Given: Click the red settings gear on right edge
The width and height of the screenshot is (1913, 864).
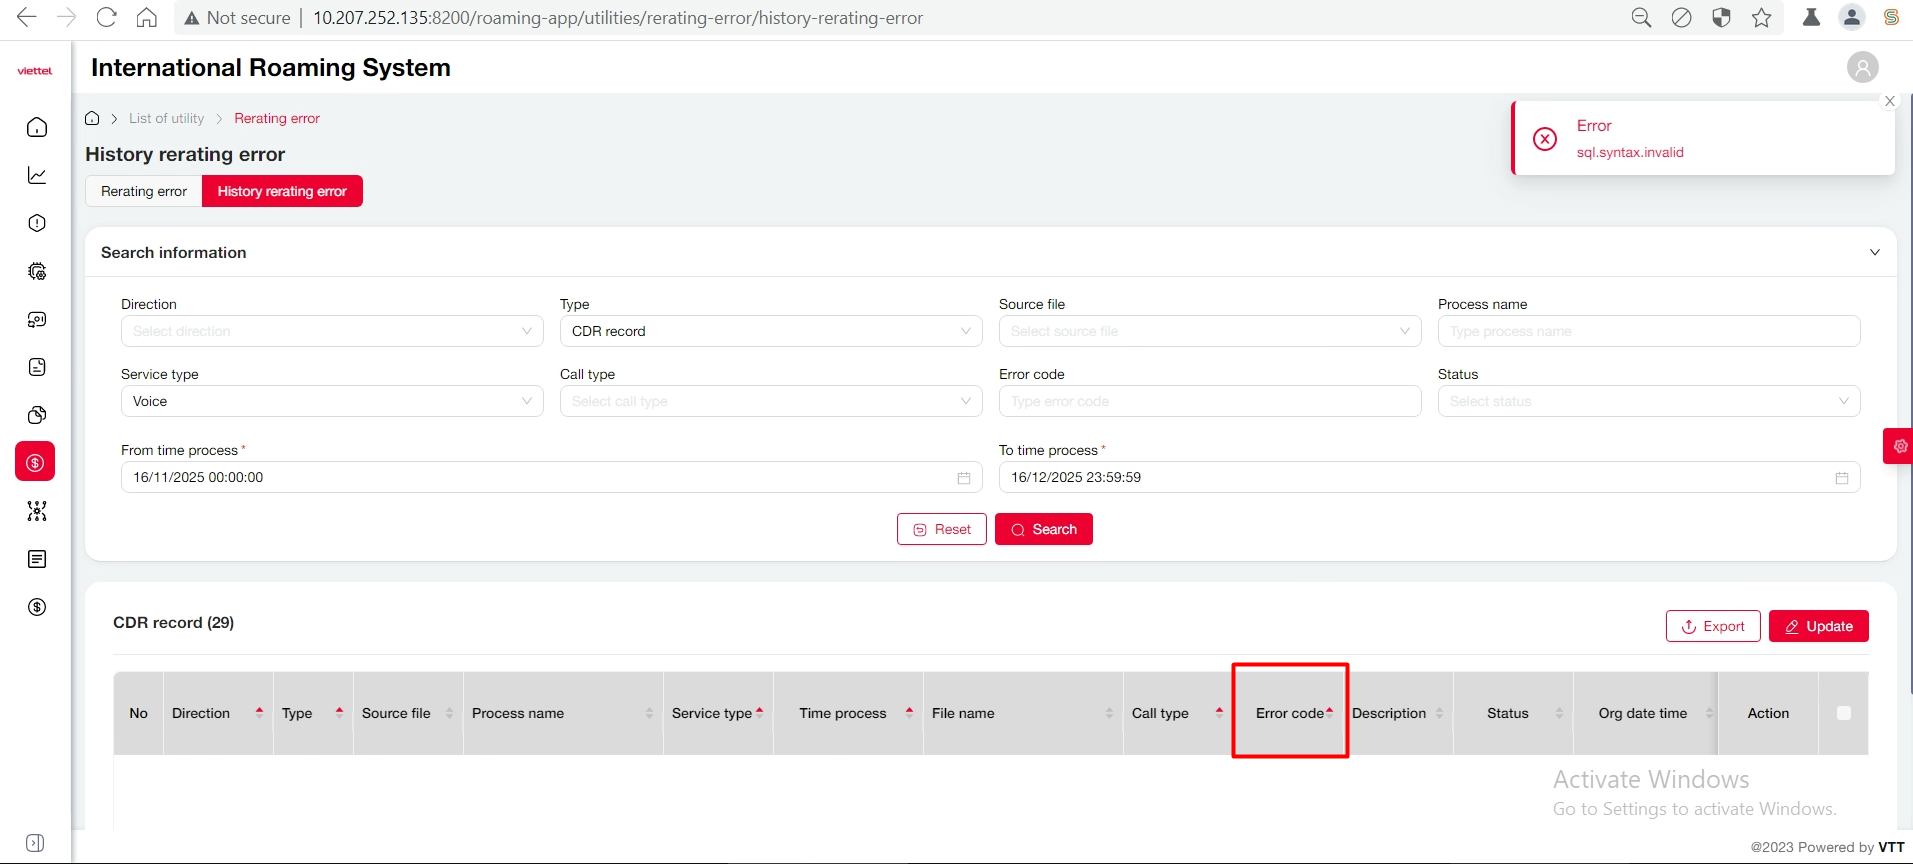Looking at the screenshot, I should [x=1899, y=446].
